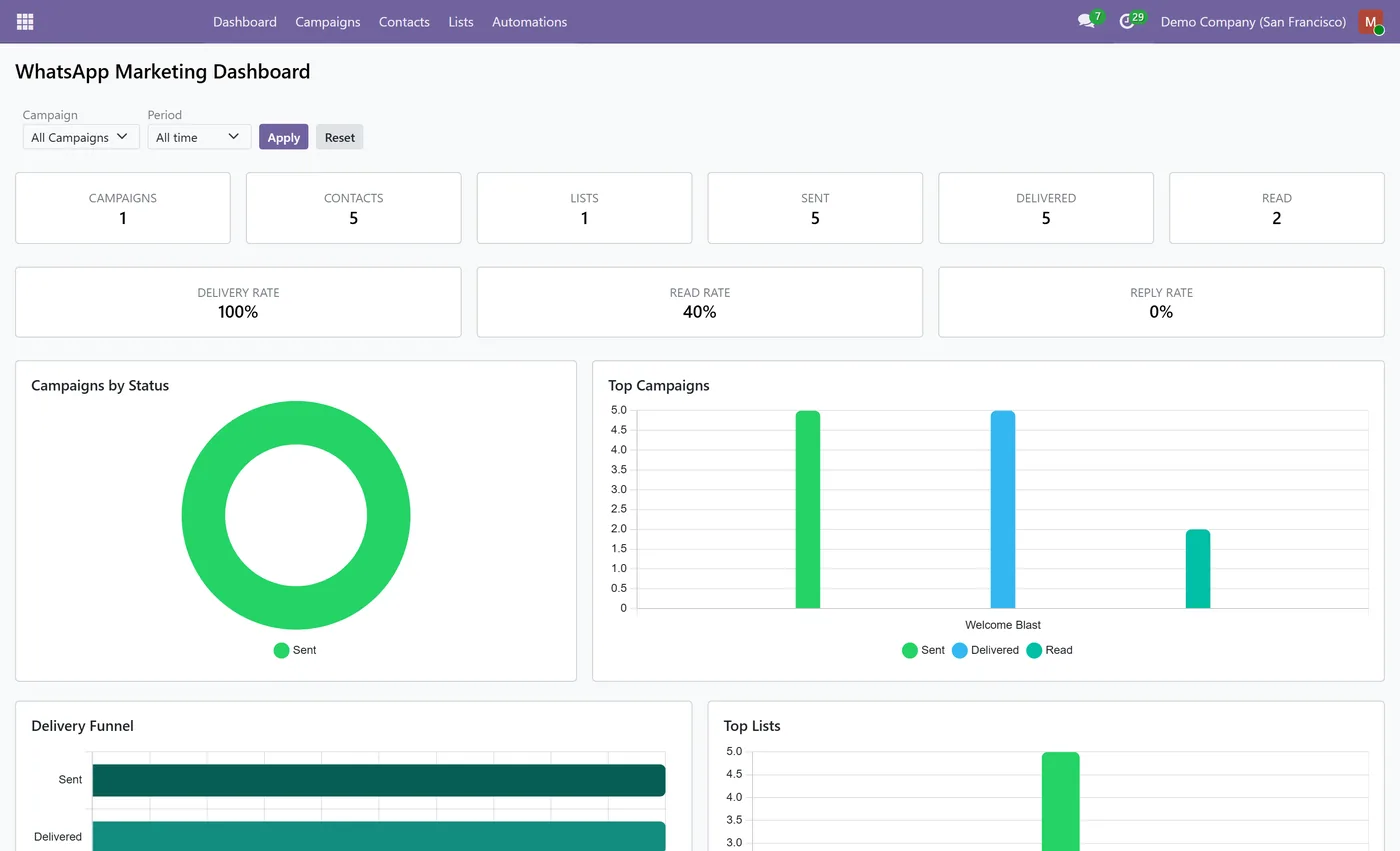1400x851 pixels.
Task: Open Dashboard menu item
Action: pos(245,22)
